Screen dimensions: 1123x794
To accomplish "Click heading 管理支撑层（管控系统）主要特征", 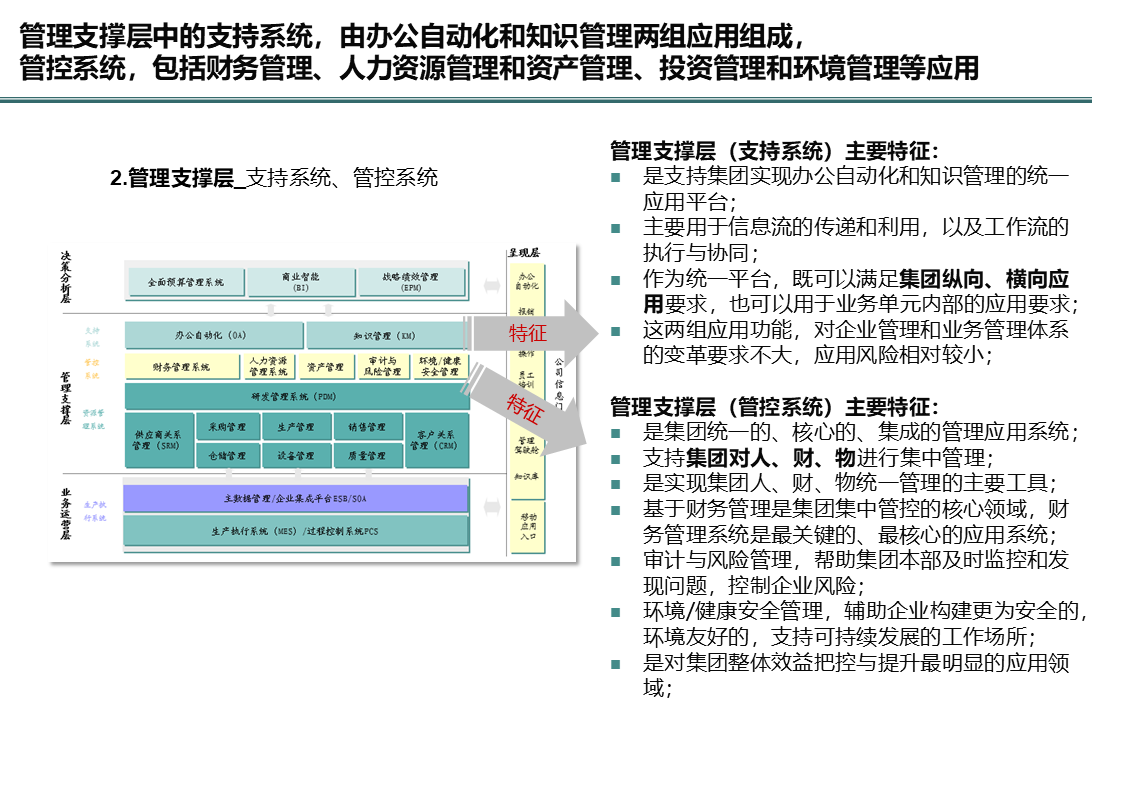I will click(x=774, y=407).
